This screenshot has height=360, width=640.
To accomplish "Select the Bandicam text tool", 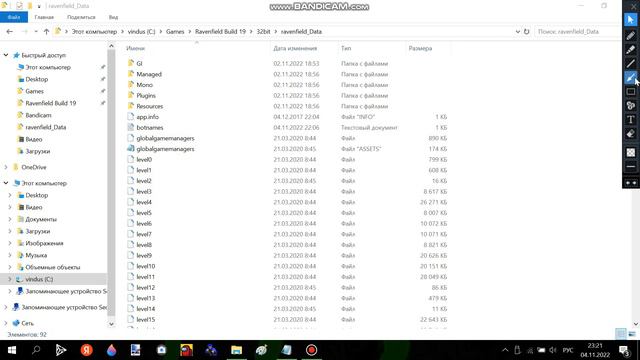I will pyautogui.click(x=631, y=120).
